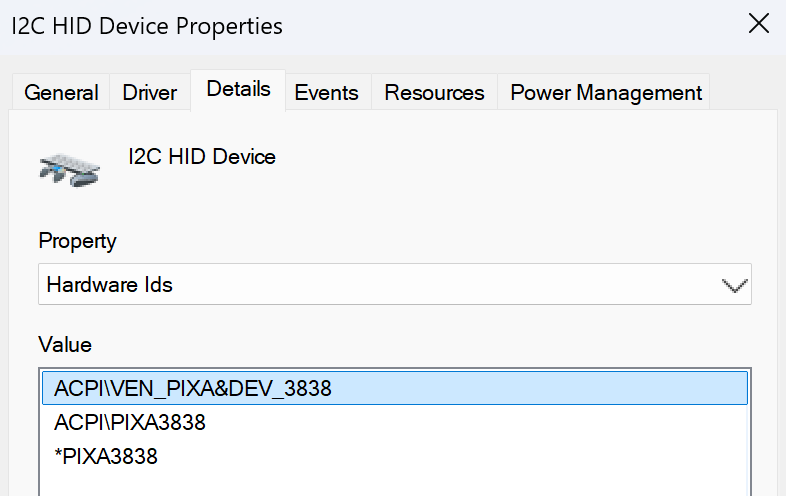Screen dimensions: 786x496
Task: Open the Power Management tab
Action: click(x=606, y=93)
